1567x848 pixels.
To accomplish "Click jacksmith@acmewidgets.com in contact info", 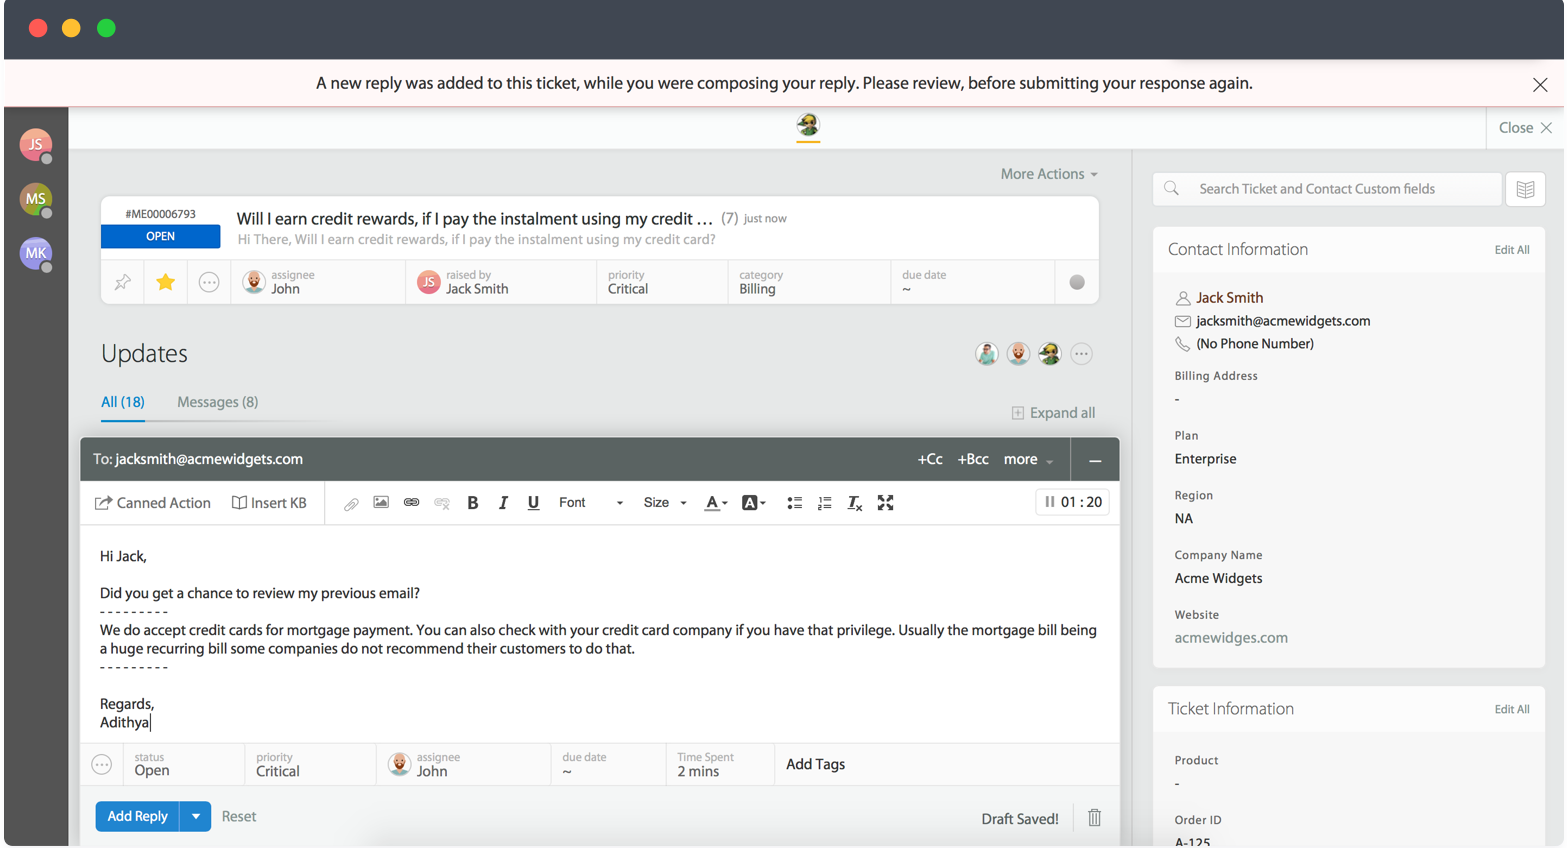I will (x=1283, y=321).
